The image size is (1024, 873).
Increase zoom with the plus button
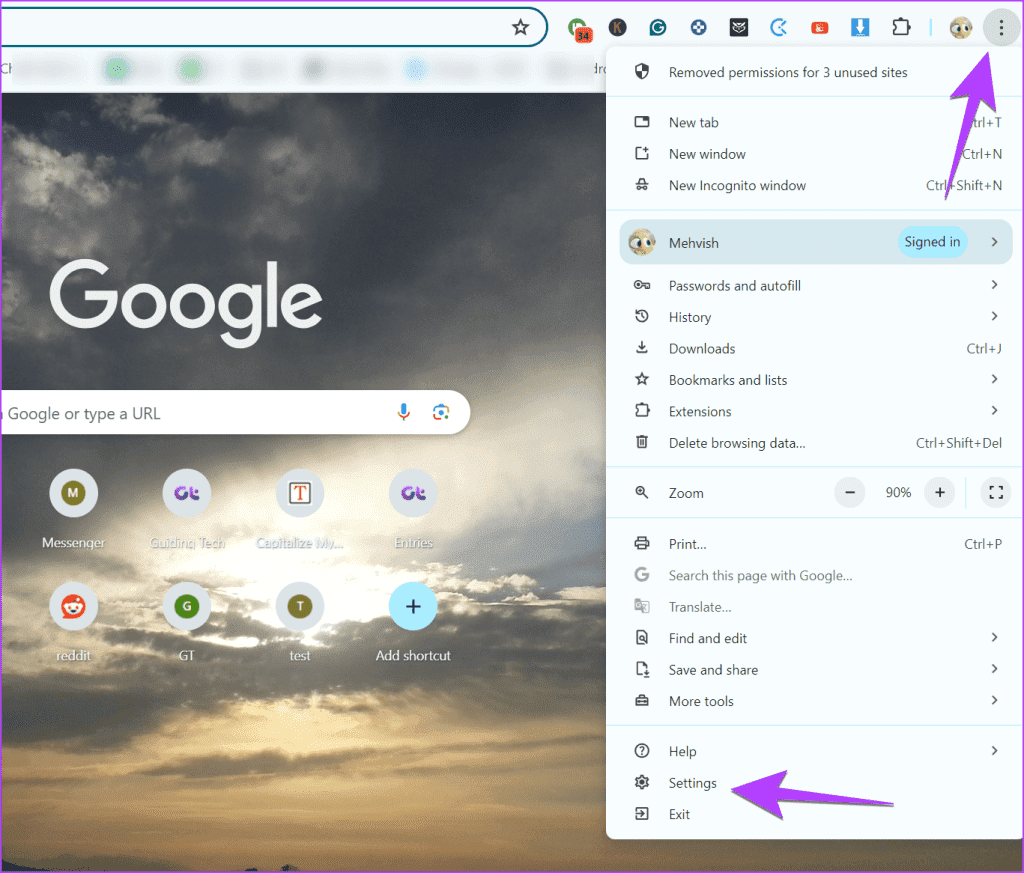940,492
